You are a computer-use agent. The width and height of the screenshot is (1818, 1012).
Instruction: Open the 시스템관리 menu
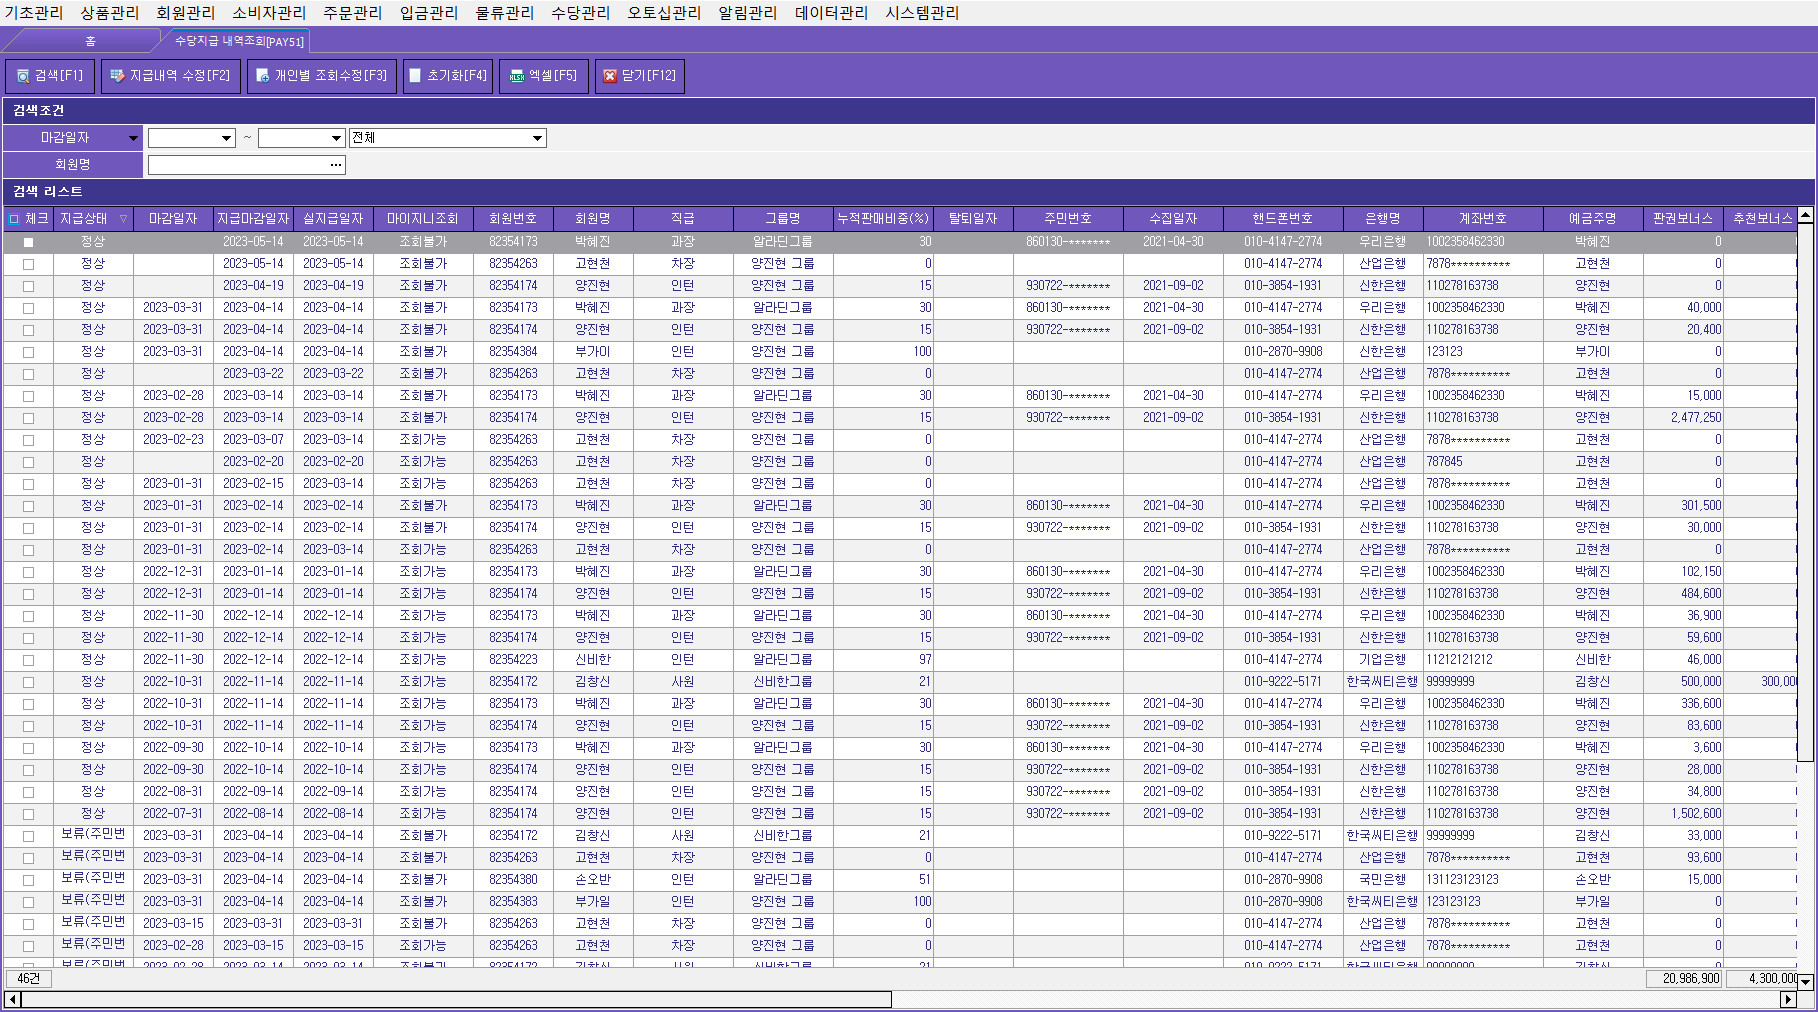[922, 13]
